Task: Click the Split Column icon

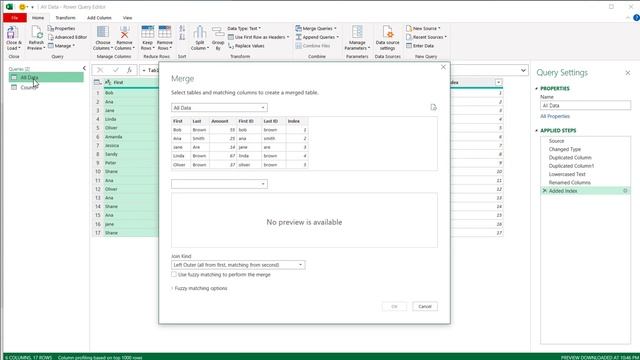Action: pos(200,32)
